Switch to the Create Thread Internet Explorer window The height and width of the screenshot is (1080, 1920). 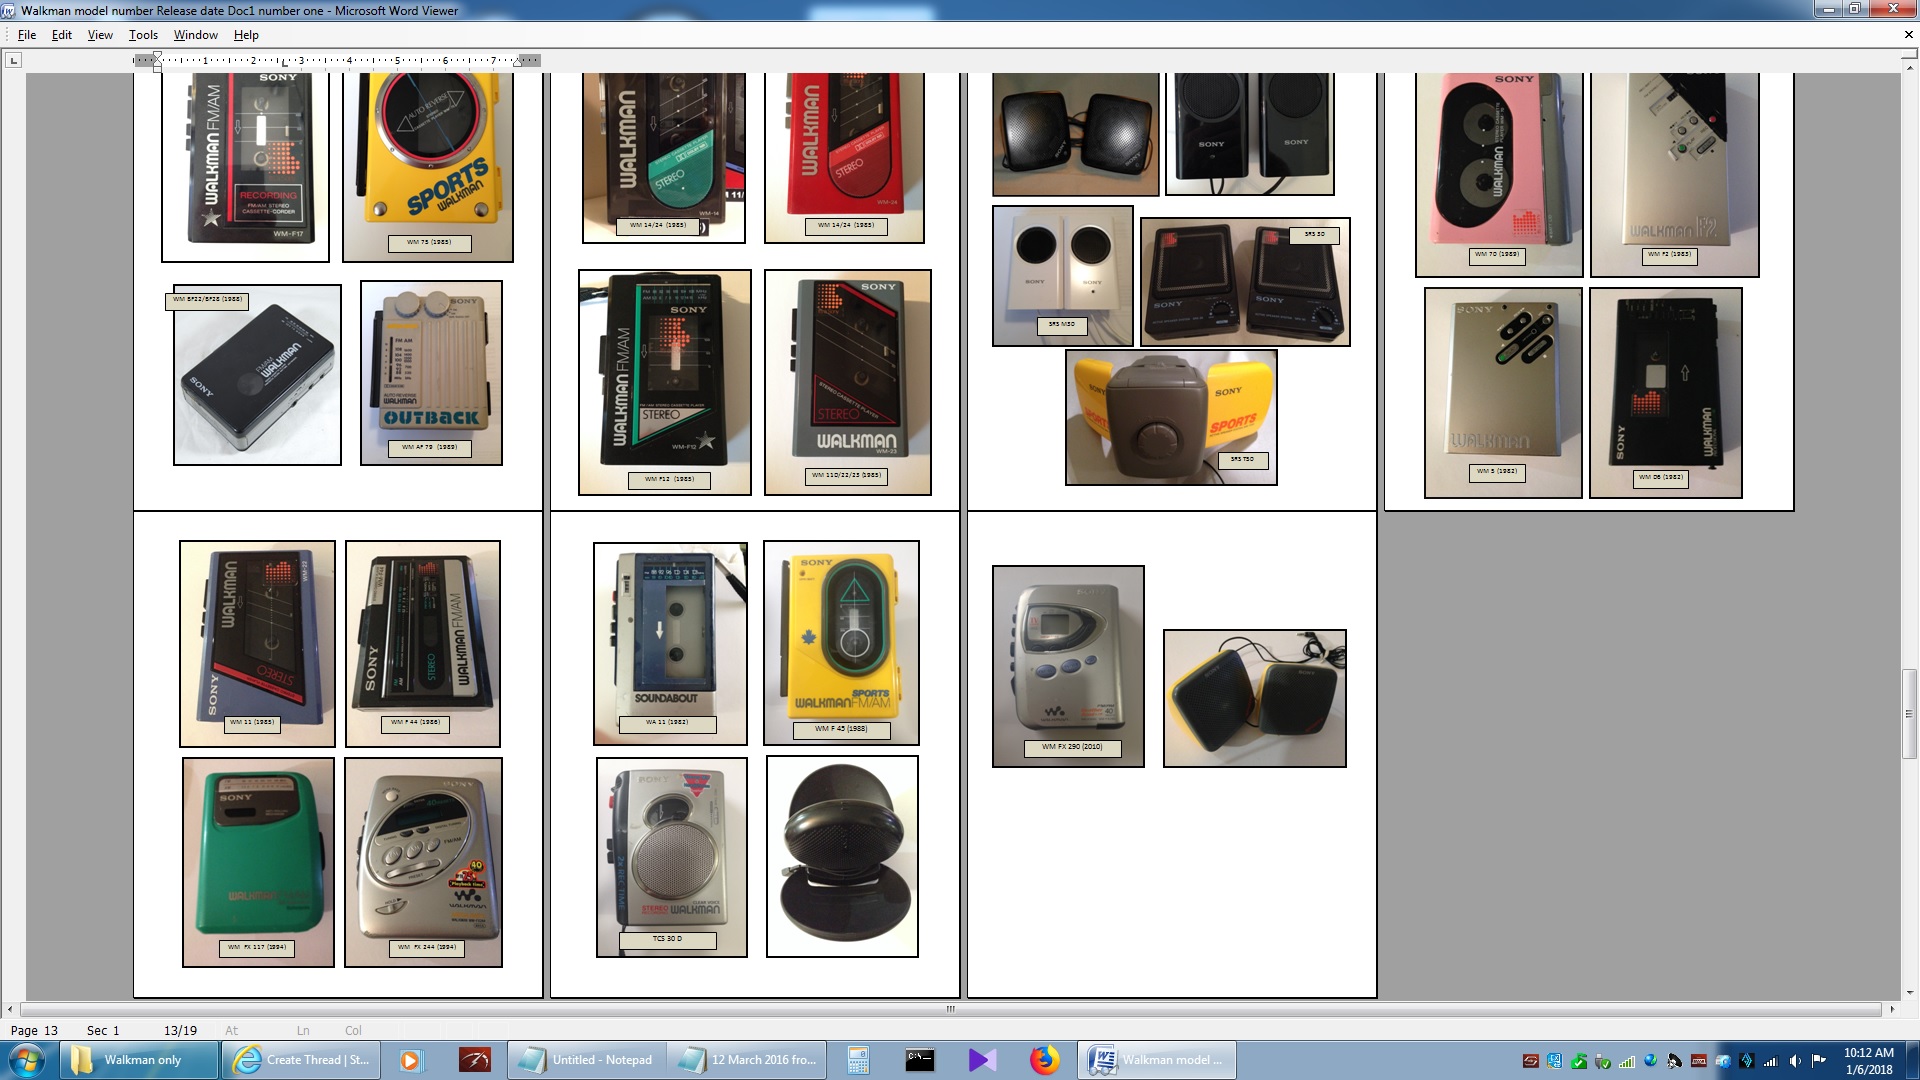(x=302, y=1060)
